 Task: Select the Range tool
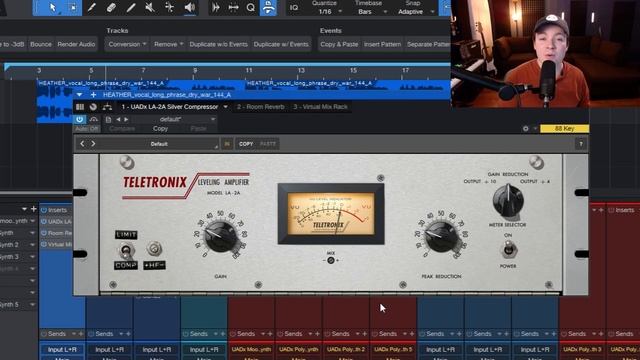click(x=72, y=7)
